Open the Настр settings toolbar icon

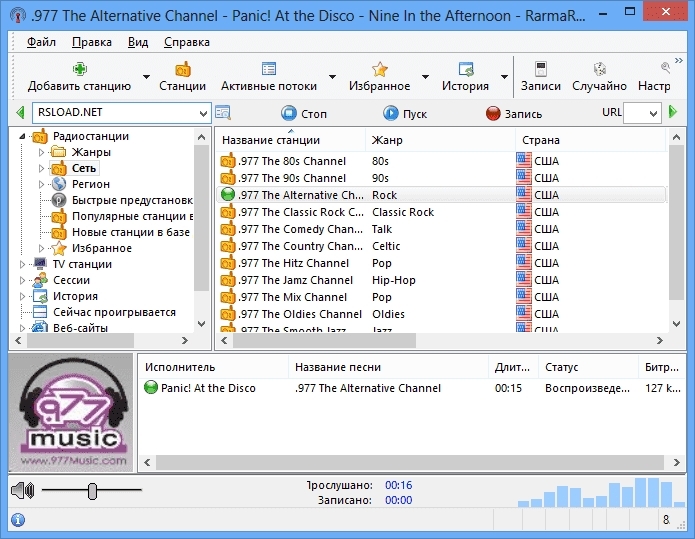tap(665, 68)
